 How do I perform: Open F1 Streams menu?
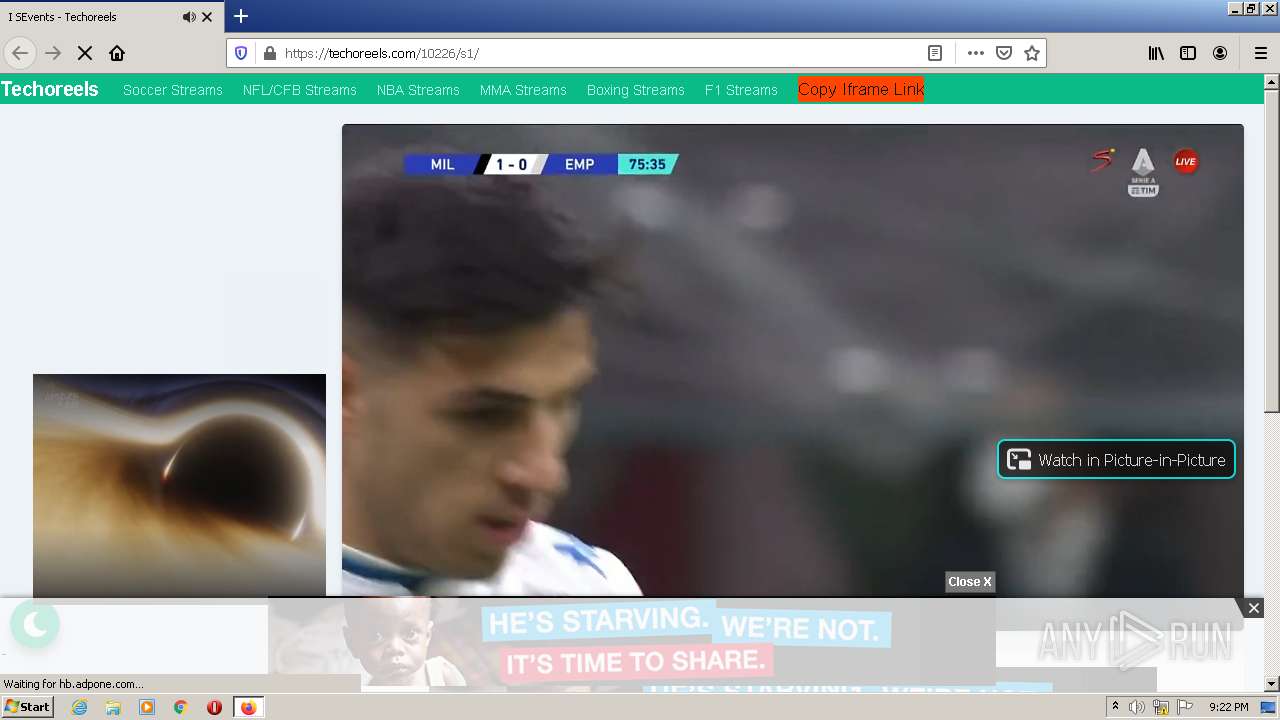[741, 90]
